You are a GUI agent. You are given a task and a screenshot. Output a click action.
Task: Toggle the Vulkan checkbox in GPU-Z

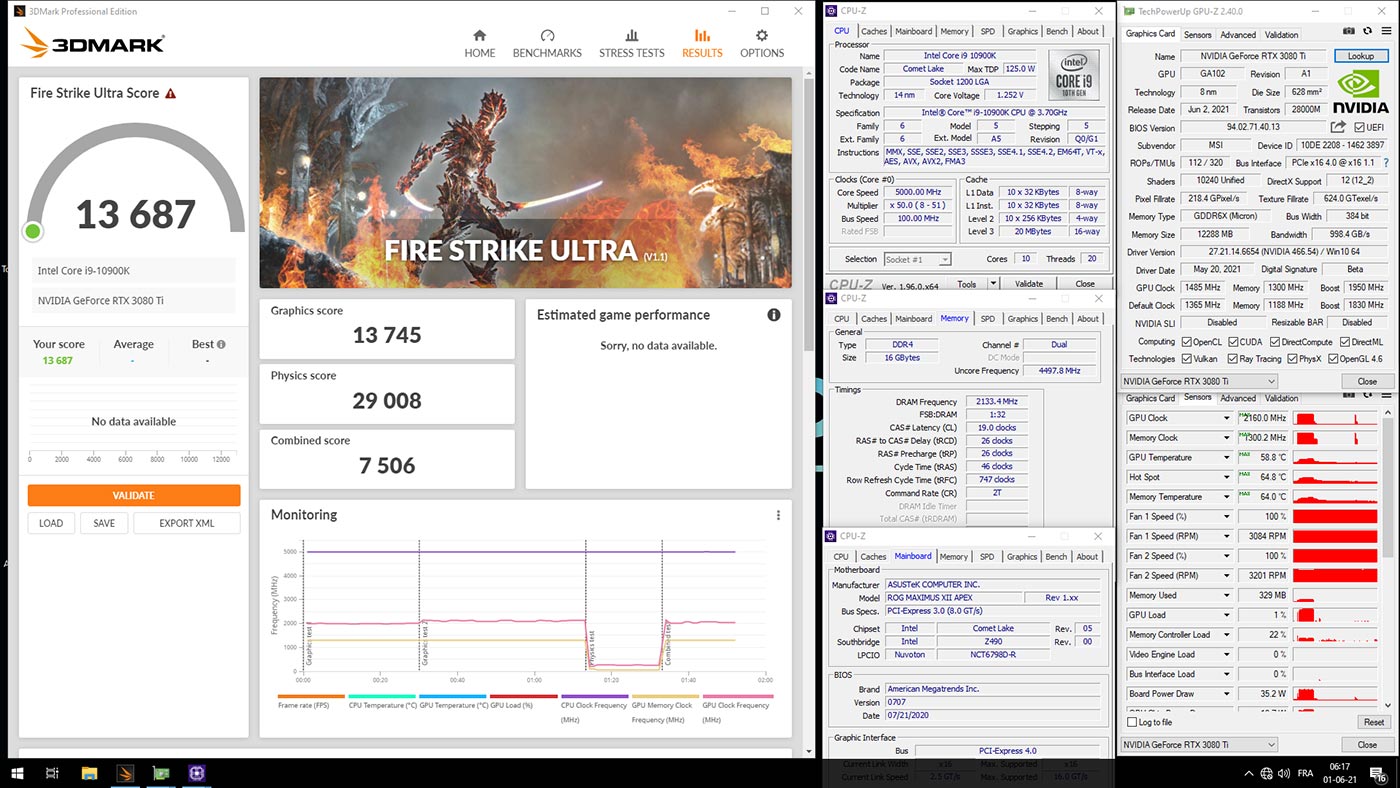(x=1187, y=359)
